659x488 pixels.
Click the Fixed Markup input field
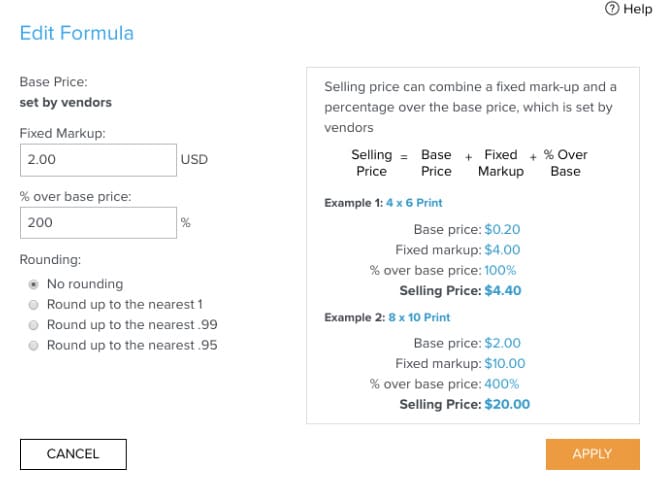(98, 160)
